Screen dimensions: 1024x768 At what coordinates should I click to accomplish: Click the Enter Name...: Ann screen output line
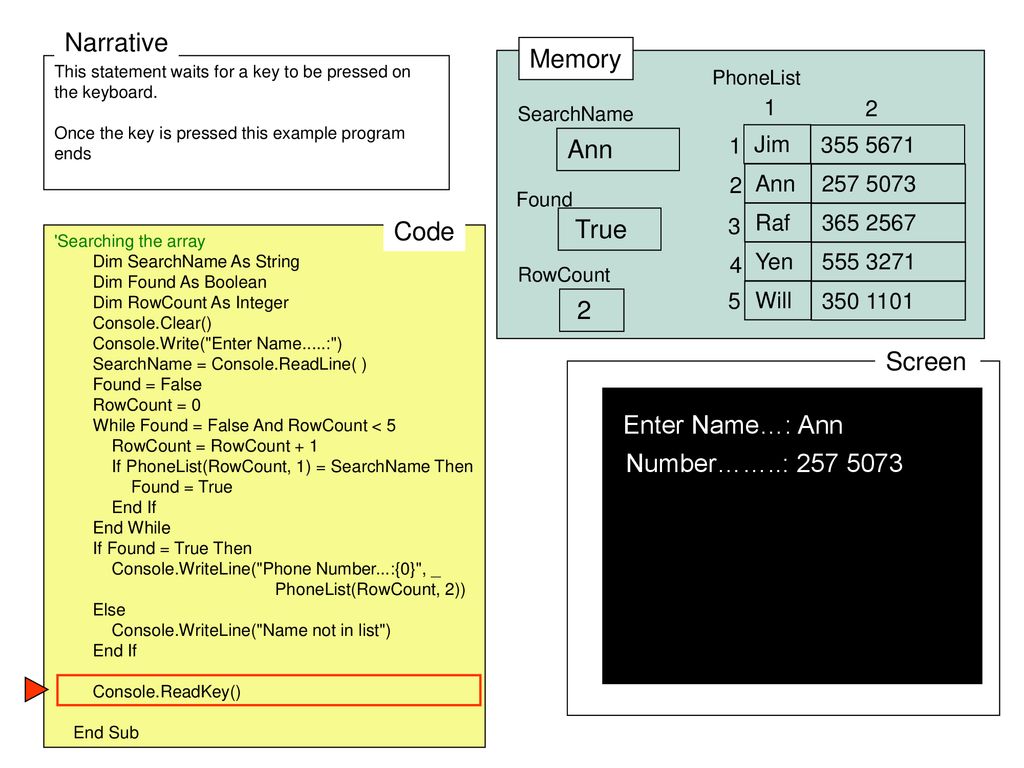click(733, 425)
